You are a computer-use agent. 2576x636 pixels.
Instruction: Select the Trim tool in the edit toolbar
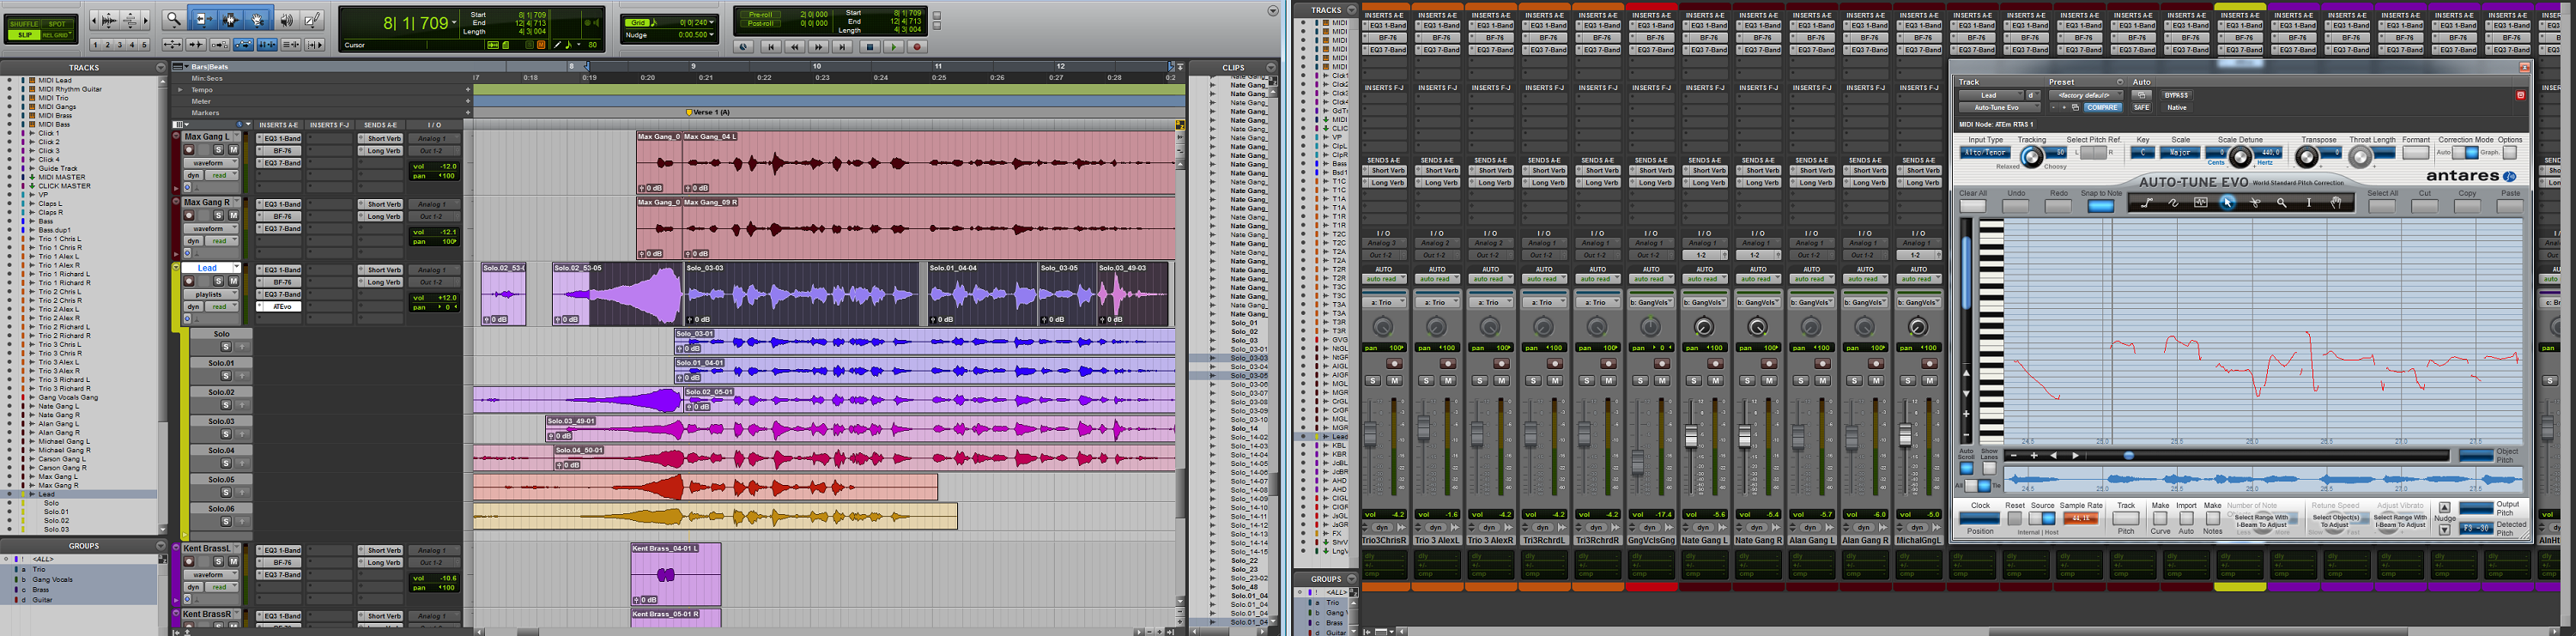pos(204,20)
